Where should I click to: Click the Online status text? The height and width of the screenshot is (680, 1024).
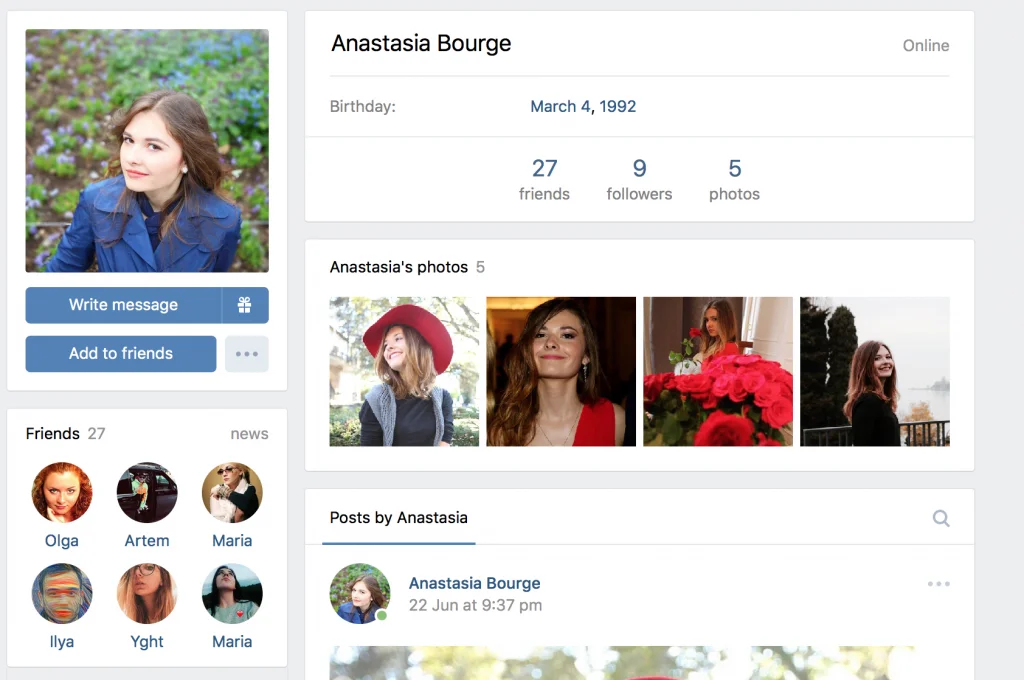coord(926,46)
